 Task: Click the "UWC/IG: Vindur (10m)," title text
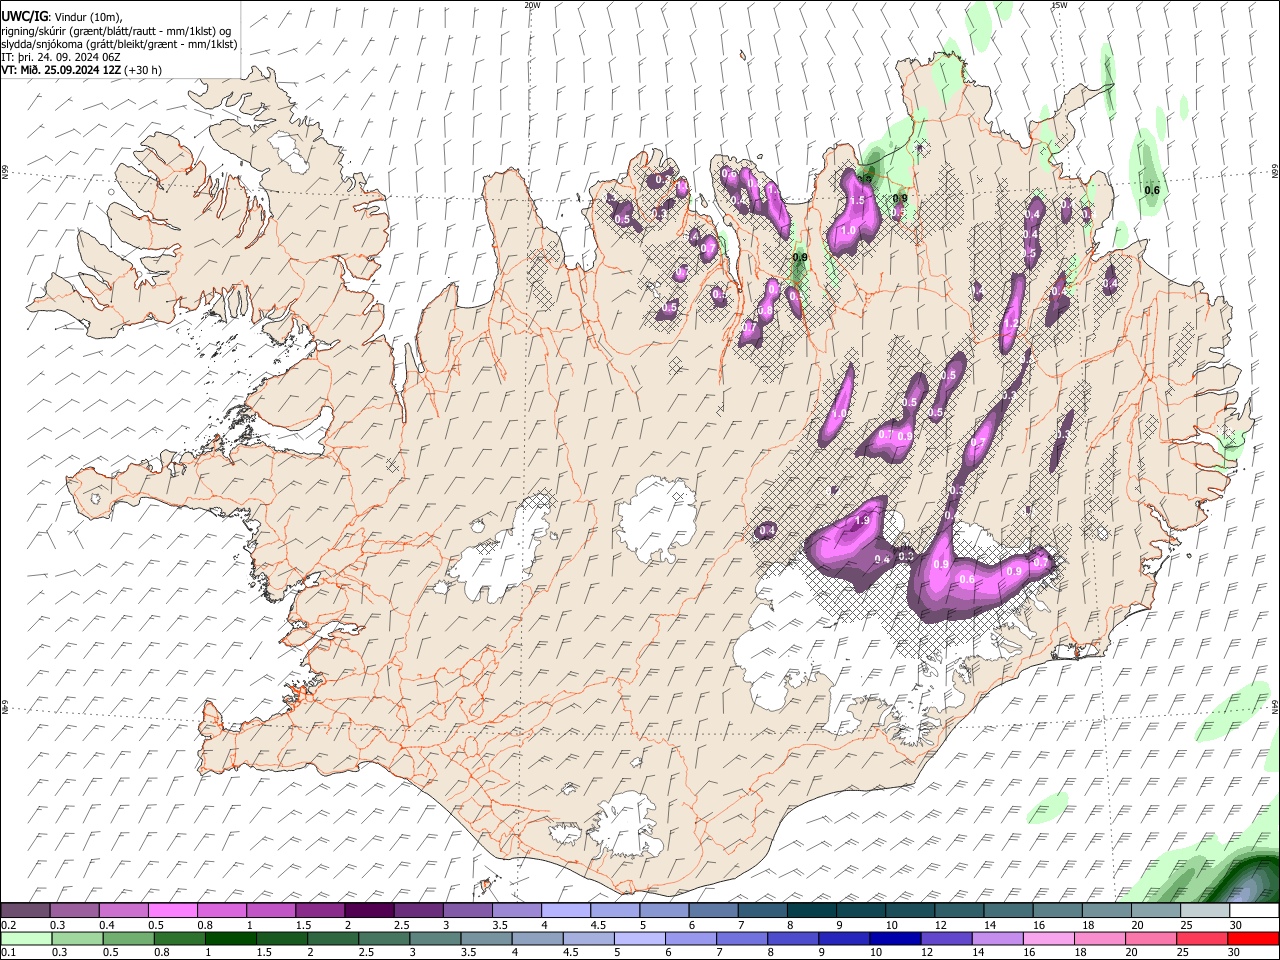point(62,16)
